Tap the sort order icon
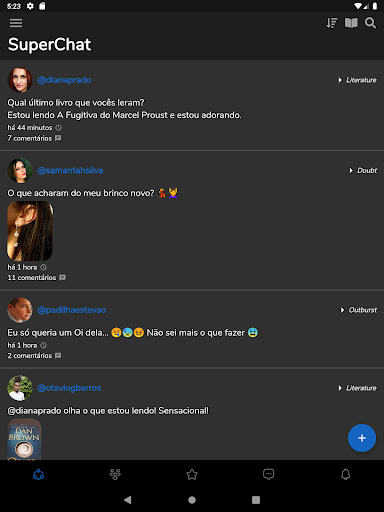The width and height of the screenshot is (384, 512). [x=332, y=23]
